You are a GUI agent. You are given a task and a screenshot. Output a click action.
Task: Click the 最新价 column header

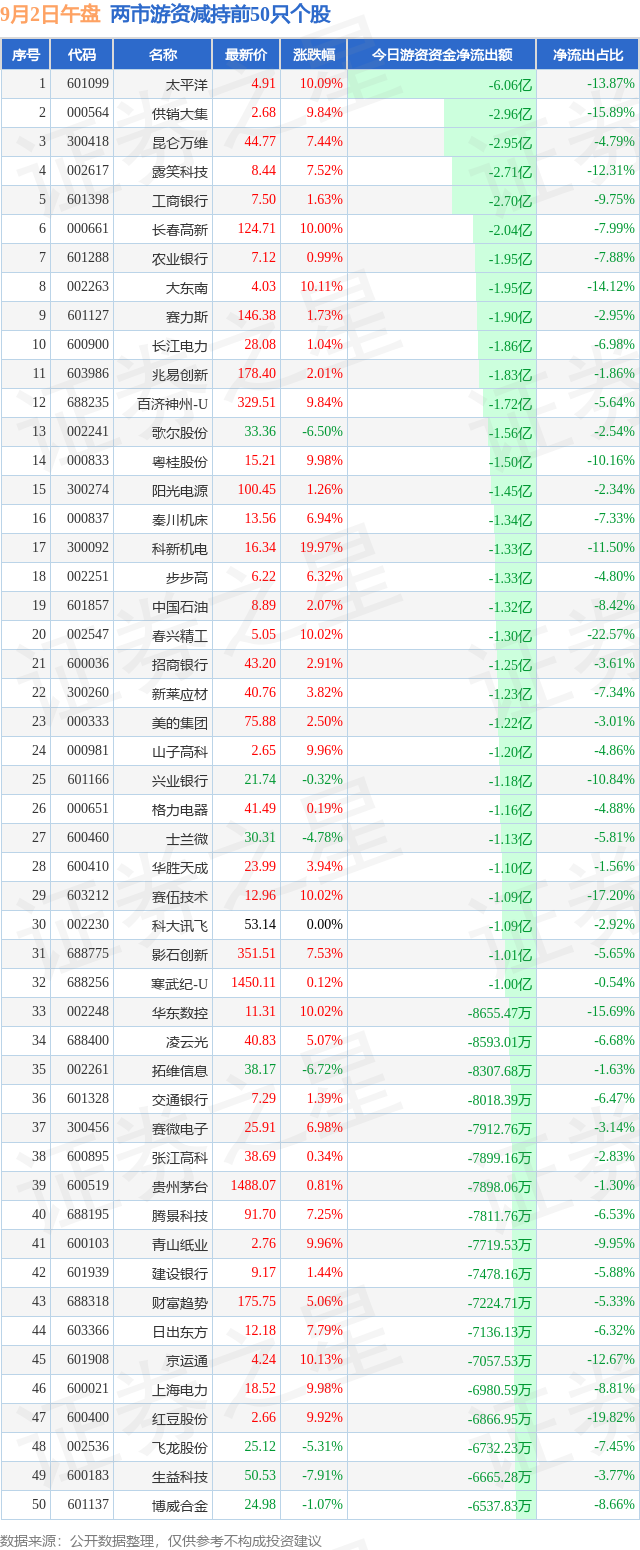246,55
